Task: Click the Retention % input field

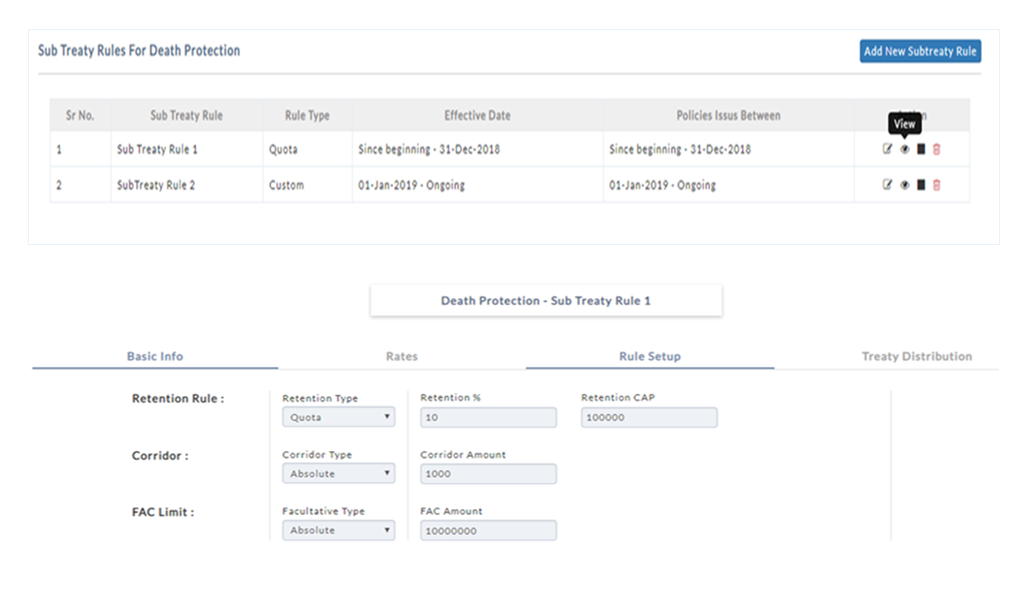Action: click(488, 418)
